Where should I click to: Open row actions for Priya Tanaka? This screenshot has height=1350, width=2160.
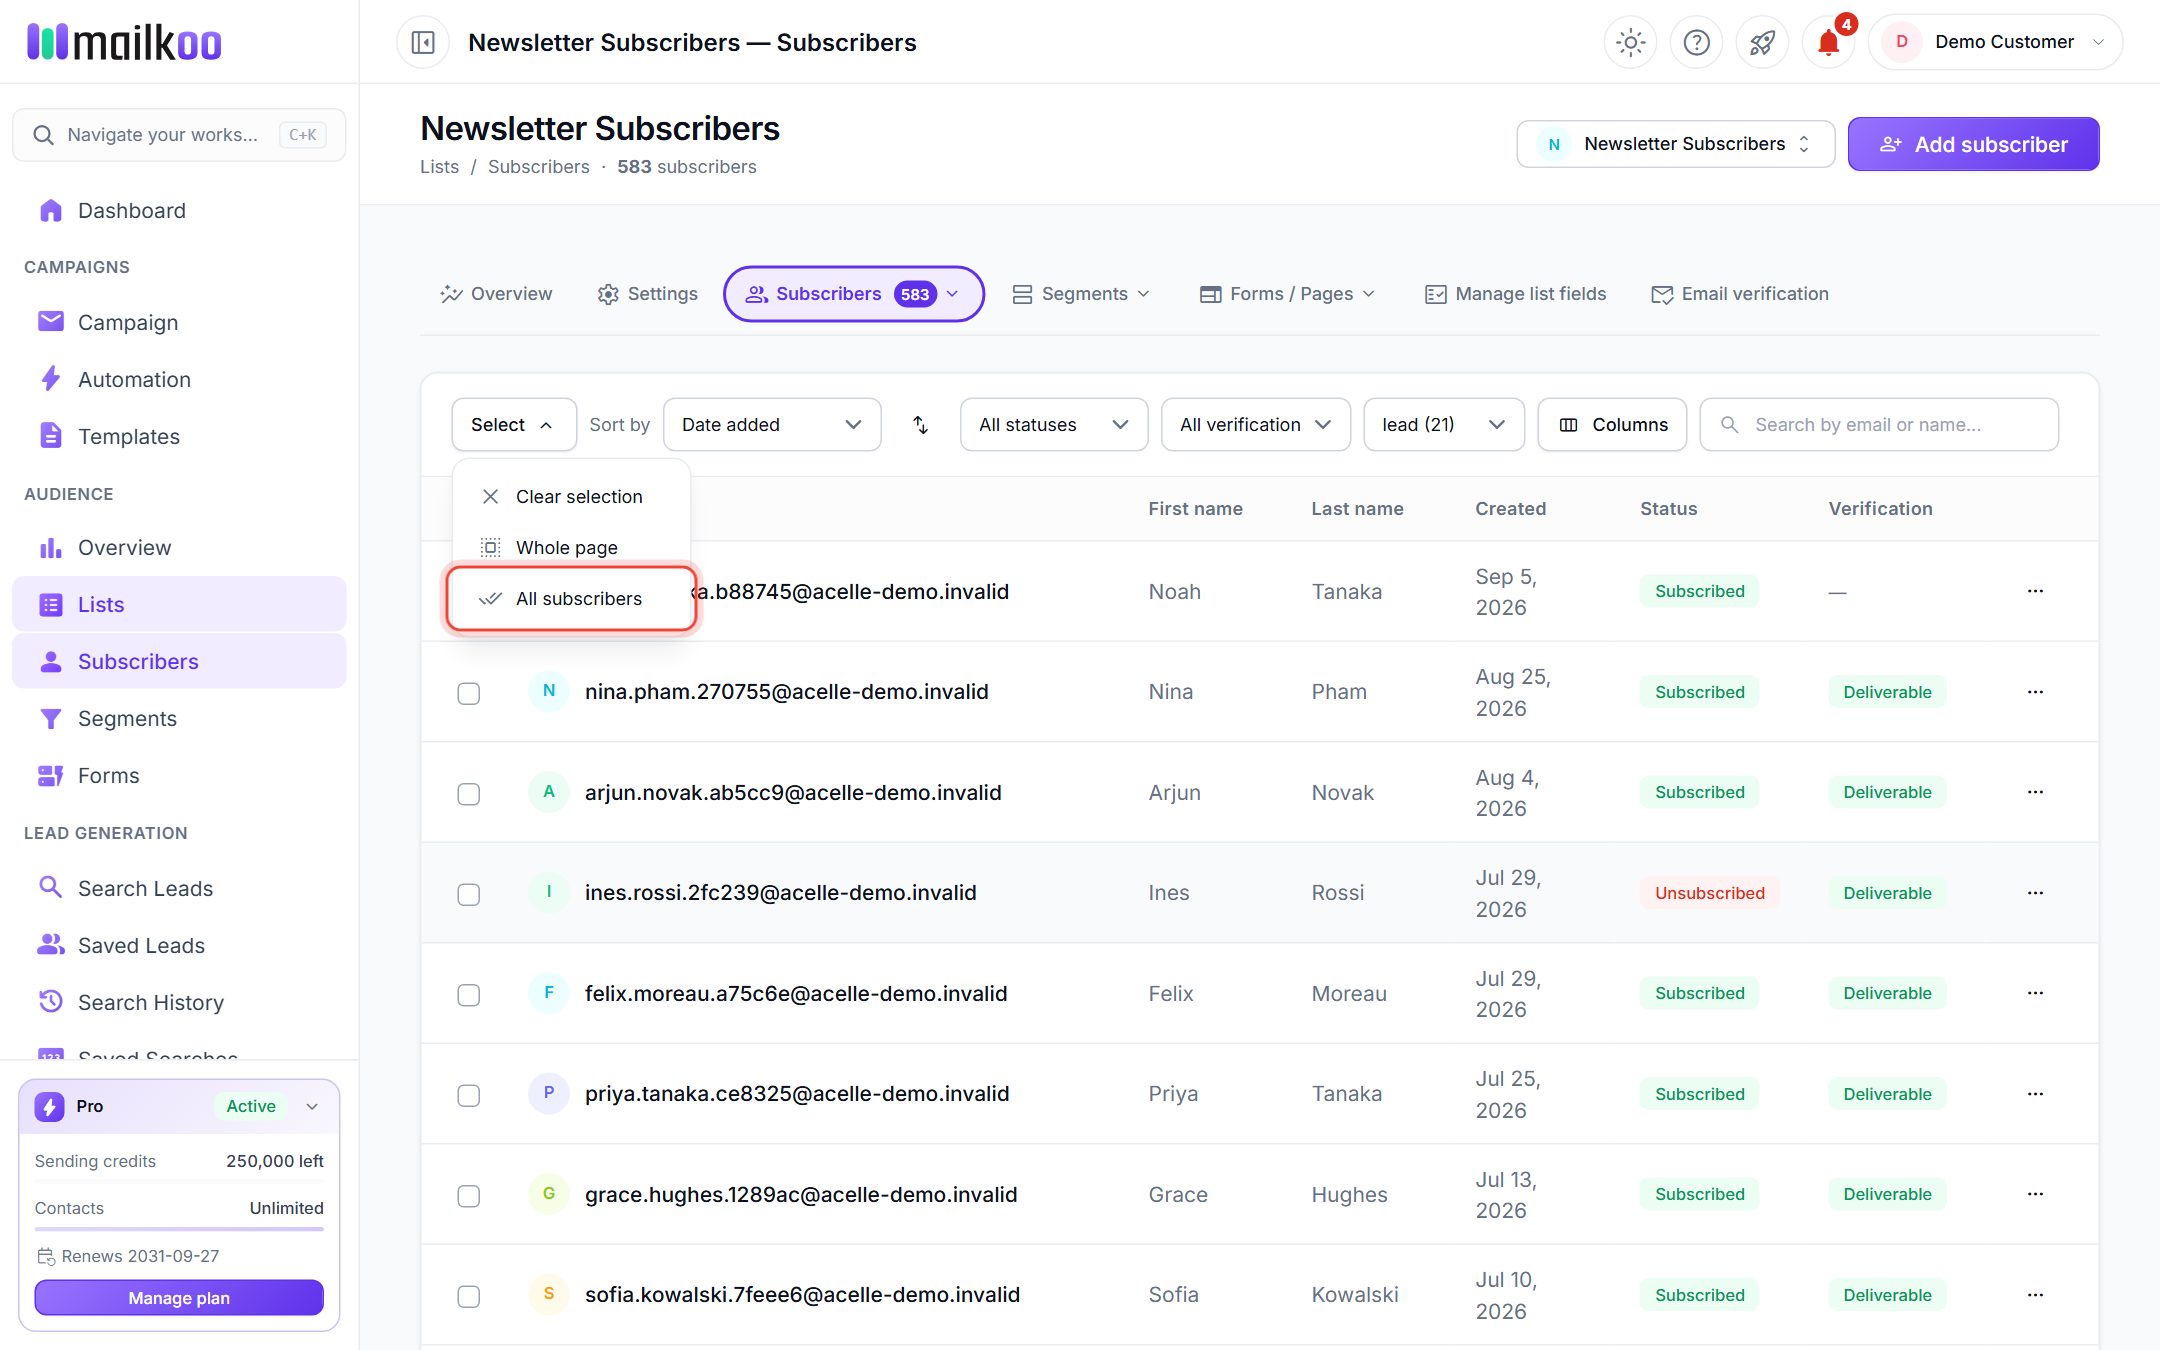click(2035, 1094)
